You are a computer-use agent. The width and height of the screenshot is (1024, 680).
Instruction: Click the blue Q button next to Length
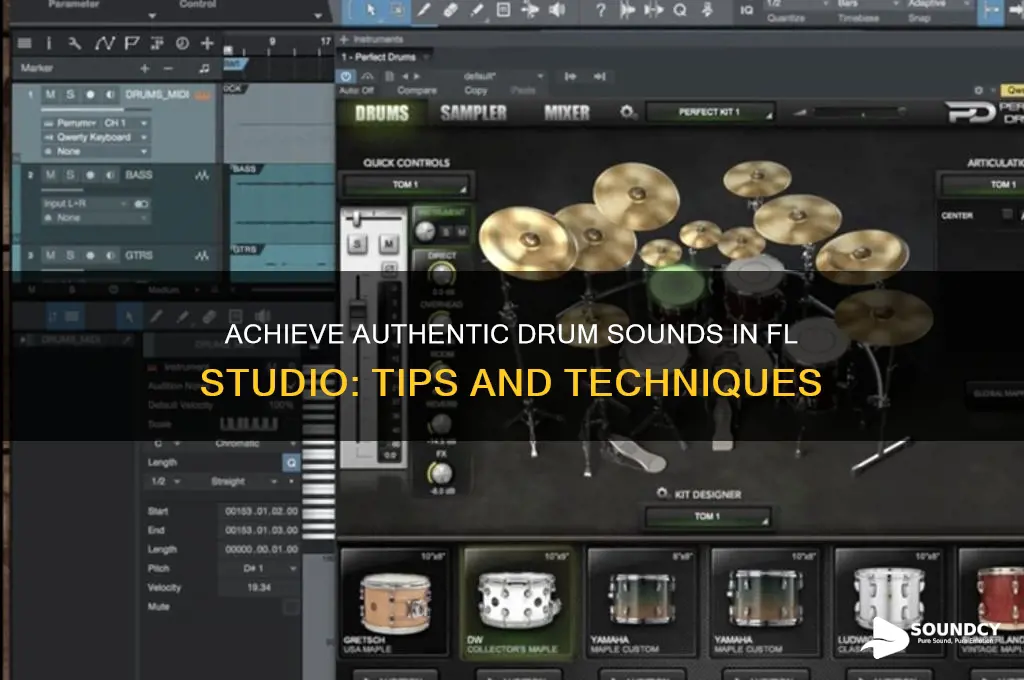click(291, 462)
